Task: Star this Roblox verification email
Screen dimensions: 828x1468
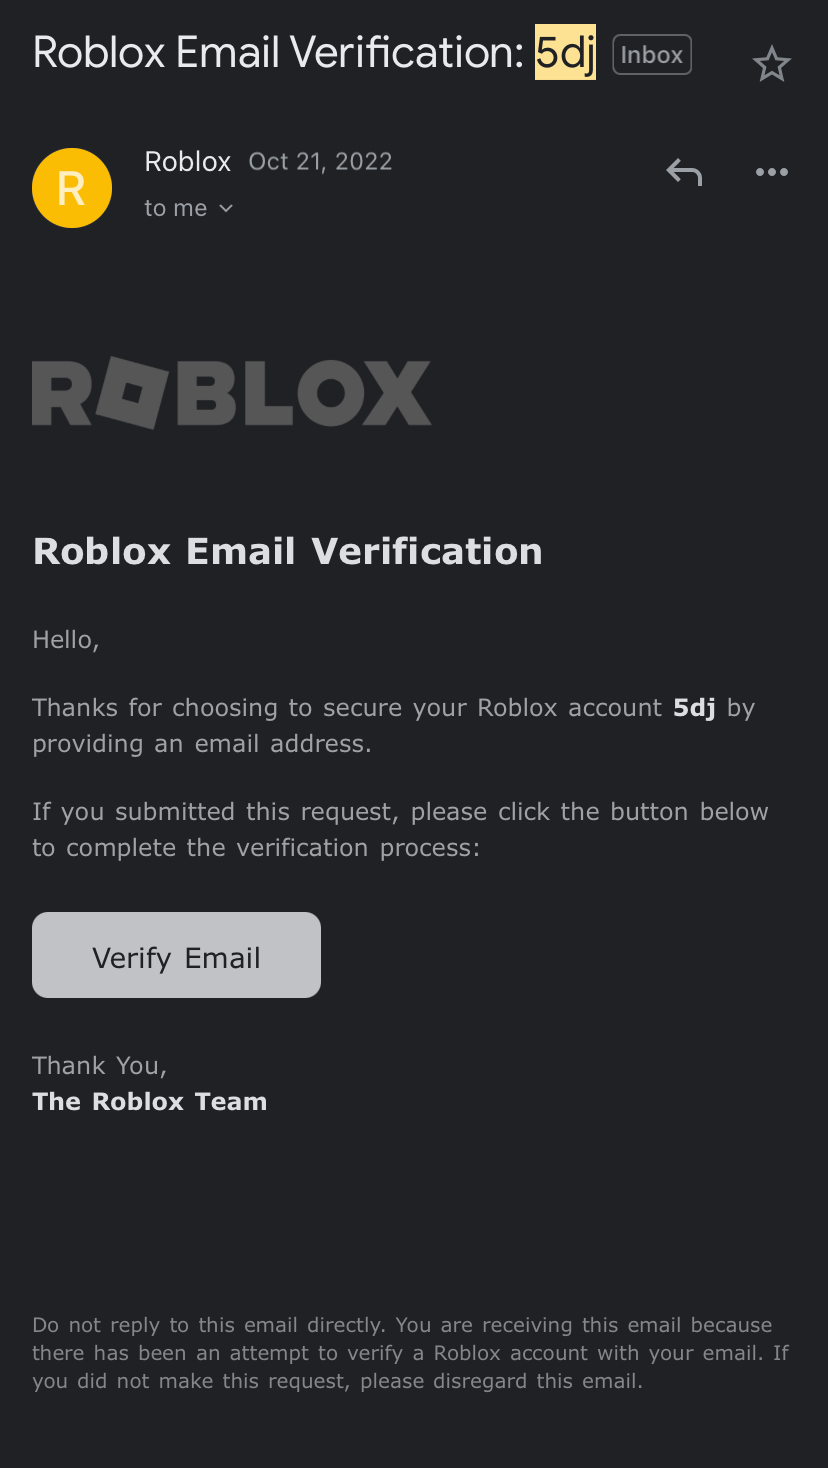Action: 771,65
